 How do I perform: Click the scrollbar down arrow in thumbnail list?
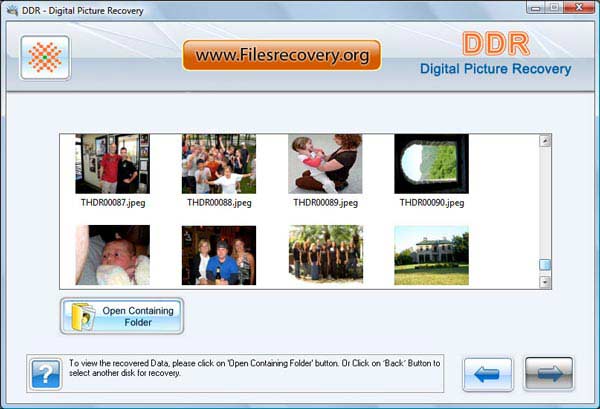(545, 282)
